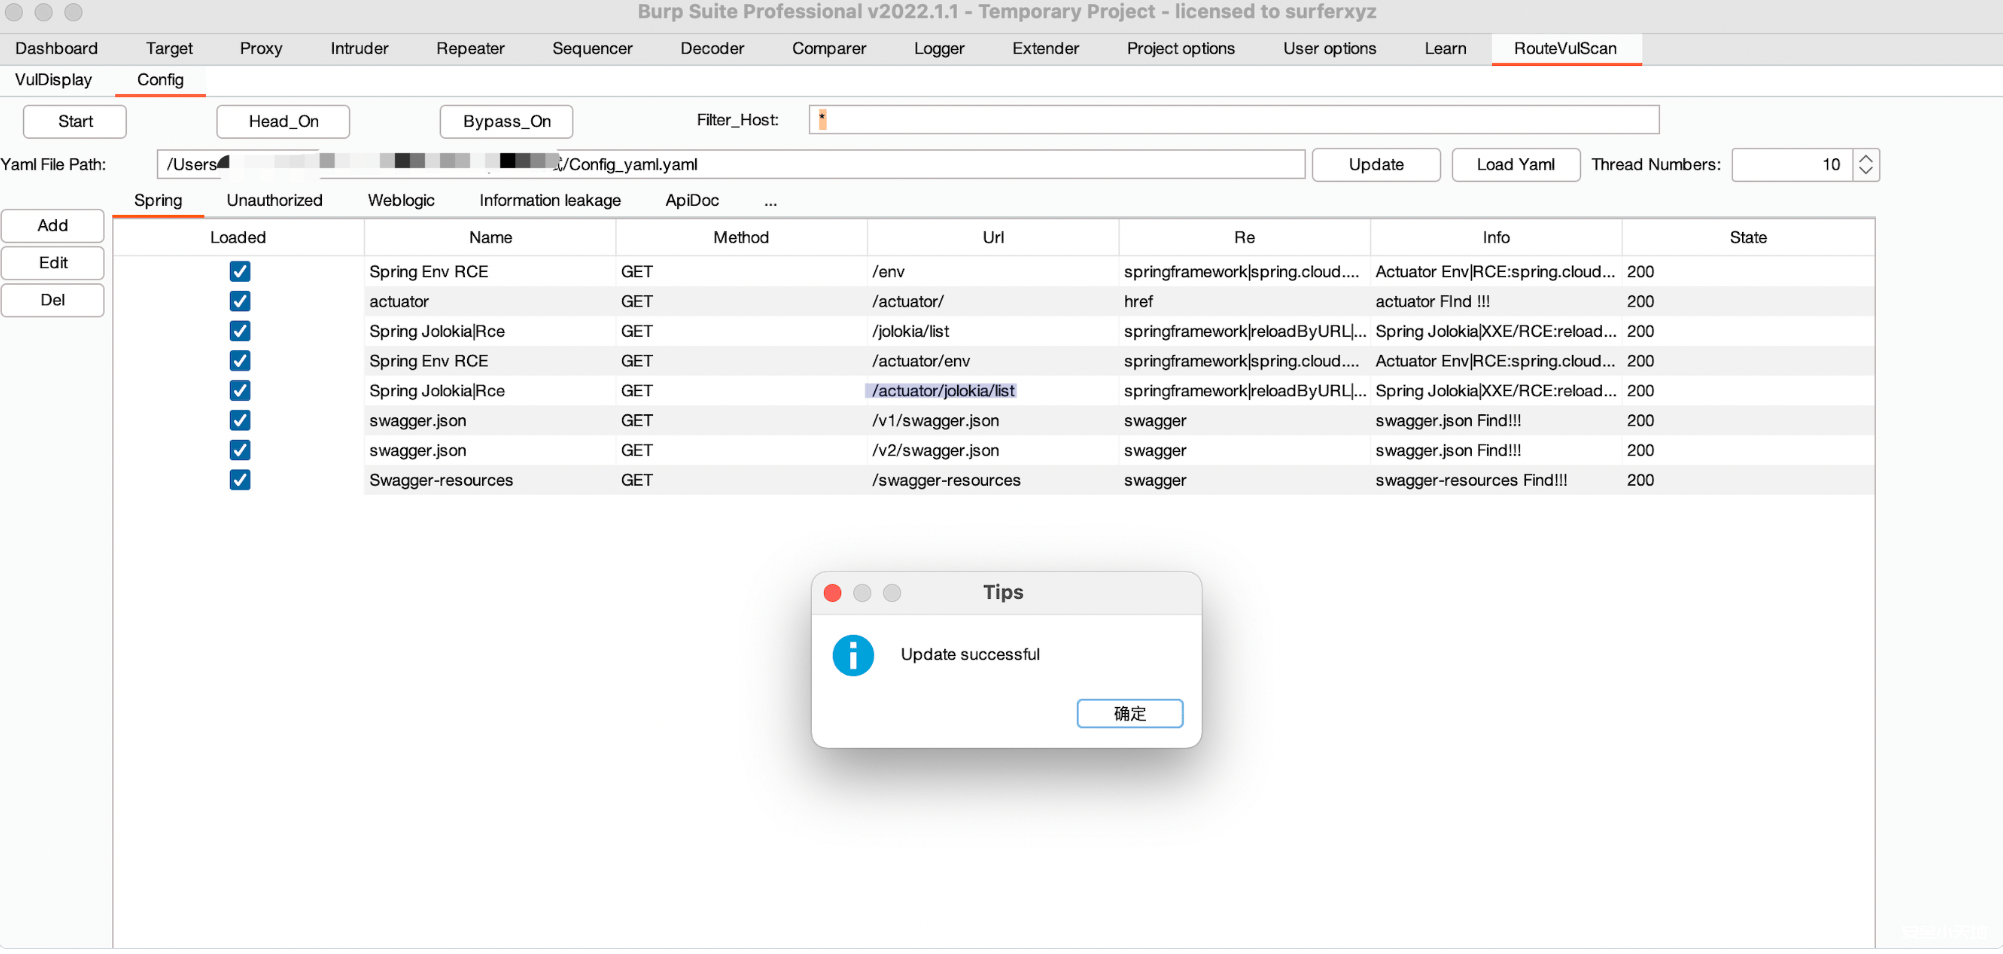Click the info icon in the Tips dialog

[x=852, y=655]
